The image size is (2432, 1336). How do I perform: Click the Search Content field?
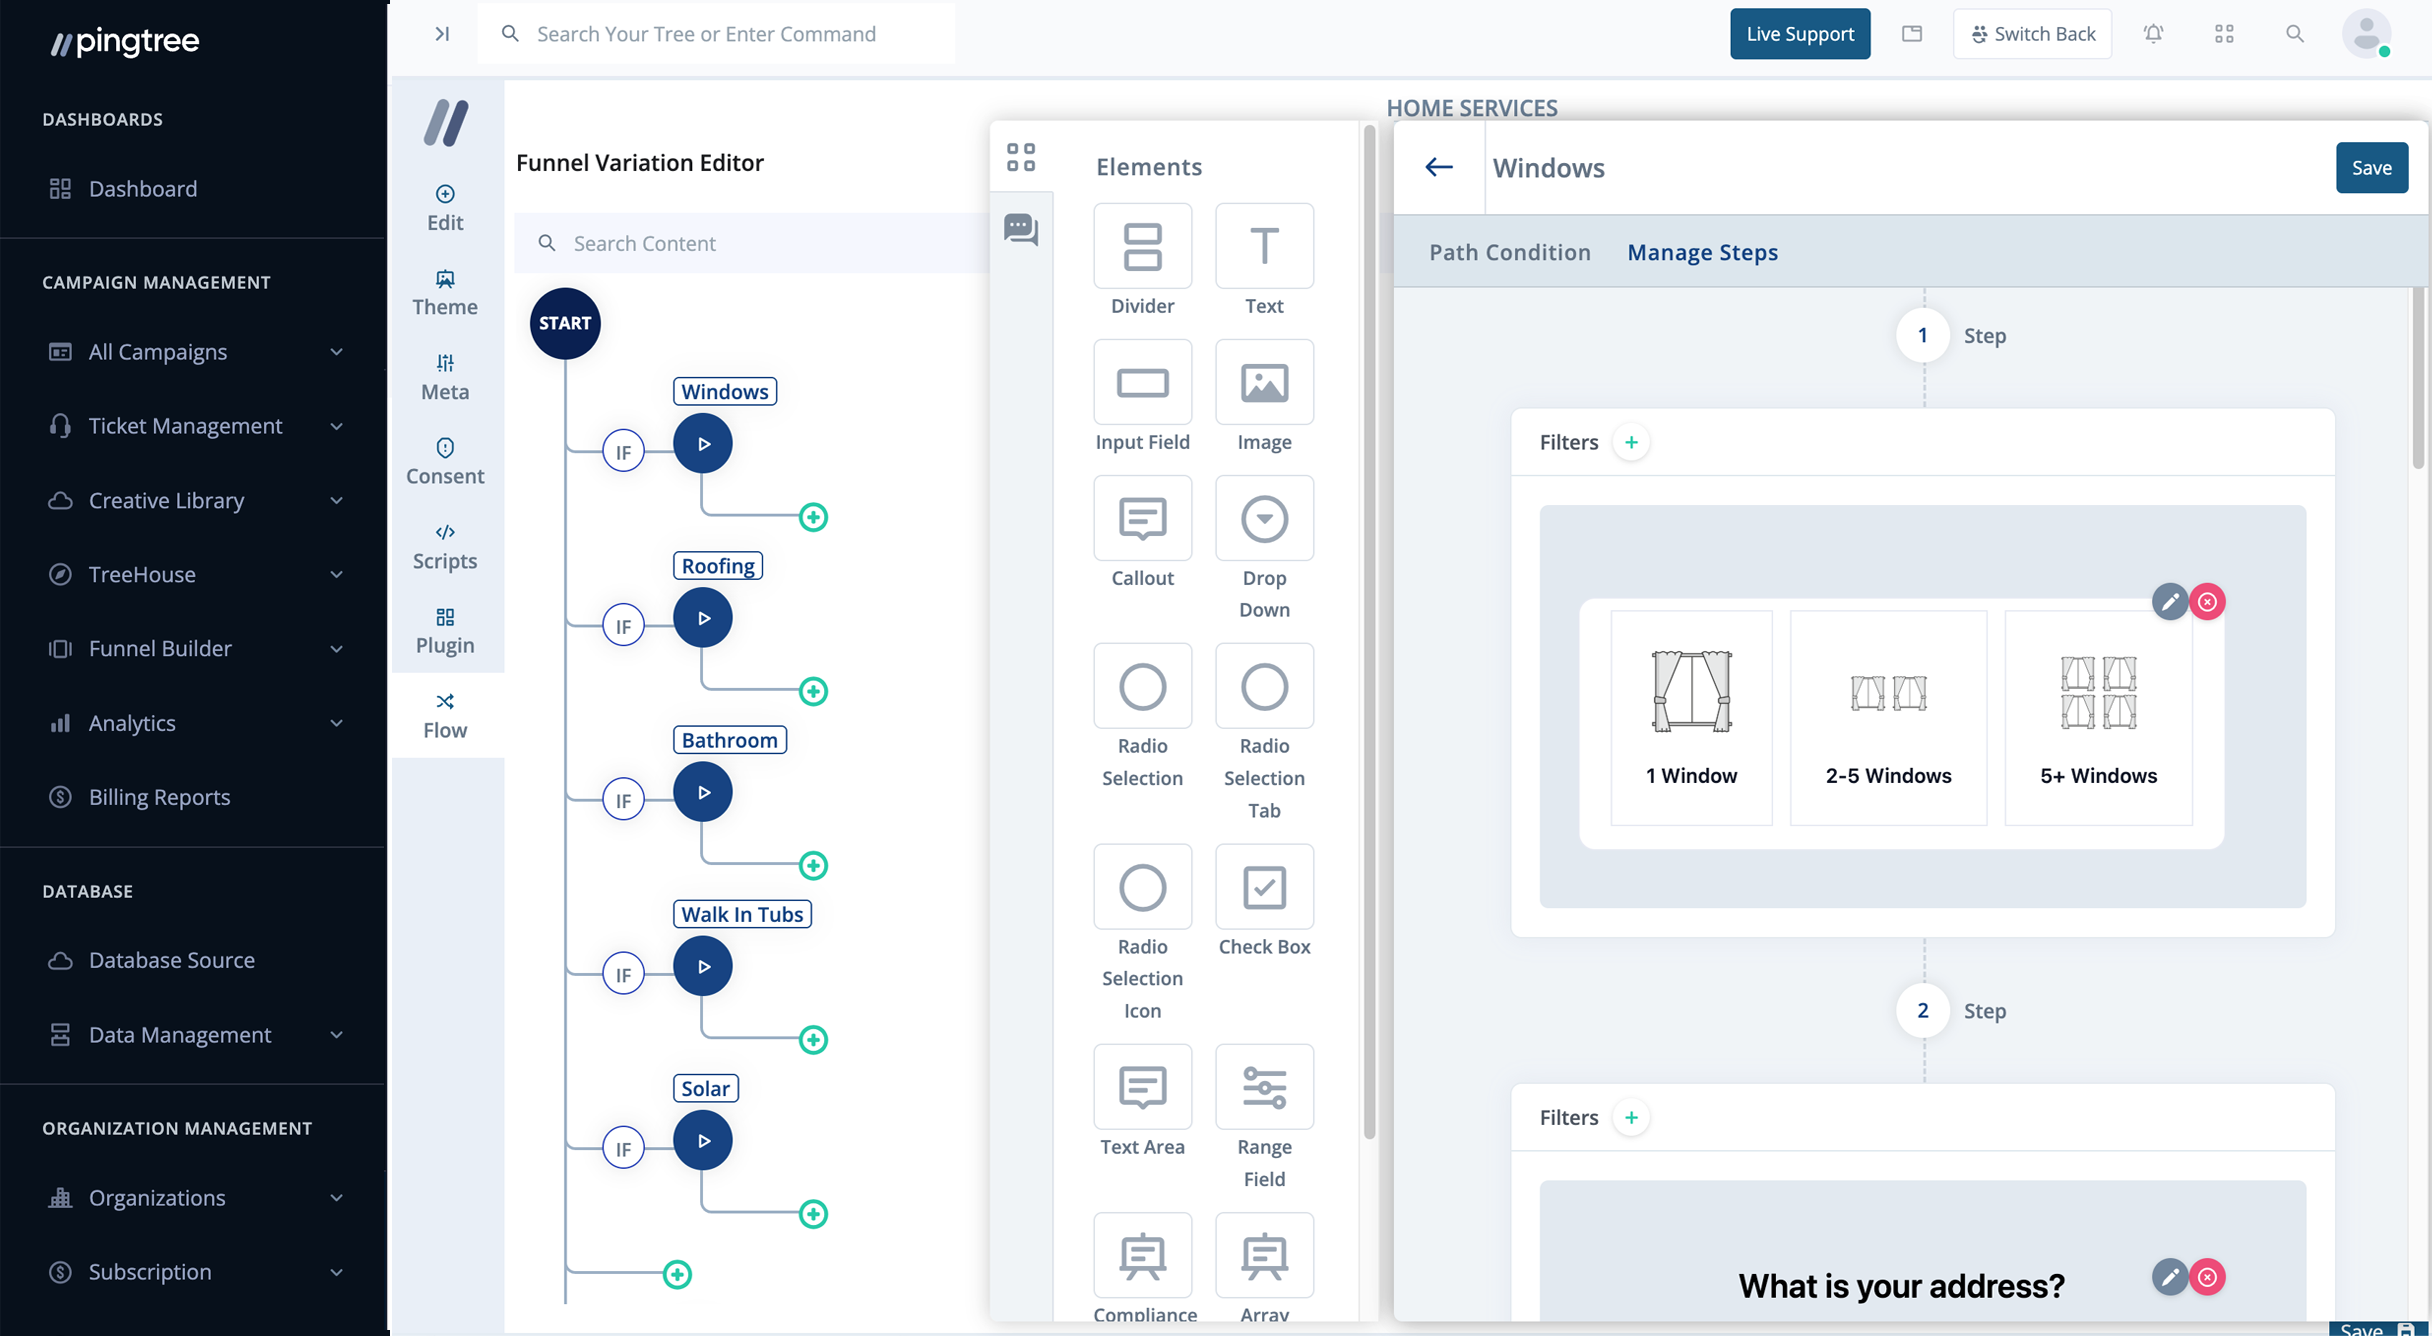click(x=760, y=243)
